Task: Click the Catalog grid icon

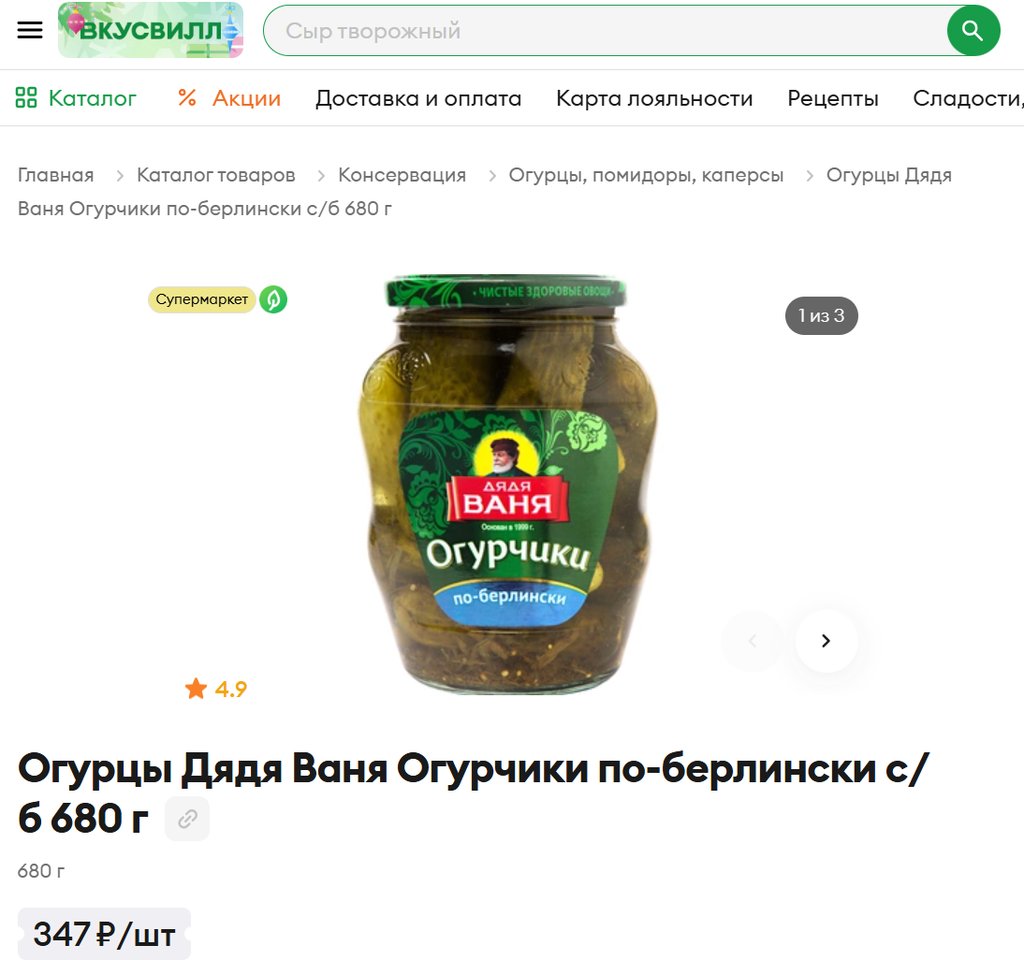Action: (x=26, y=98)
